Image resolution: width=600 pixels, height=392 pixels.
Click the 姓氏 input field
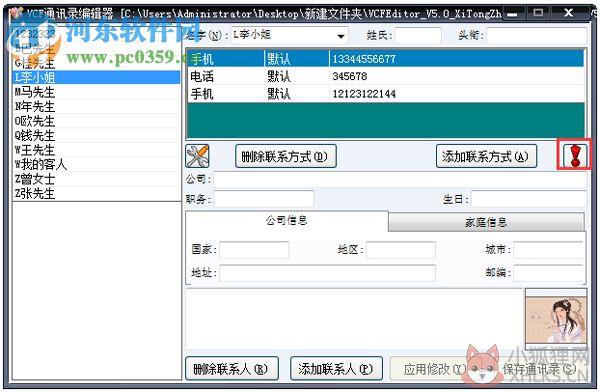418,36
